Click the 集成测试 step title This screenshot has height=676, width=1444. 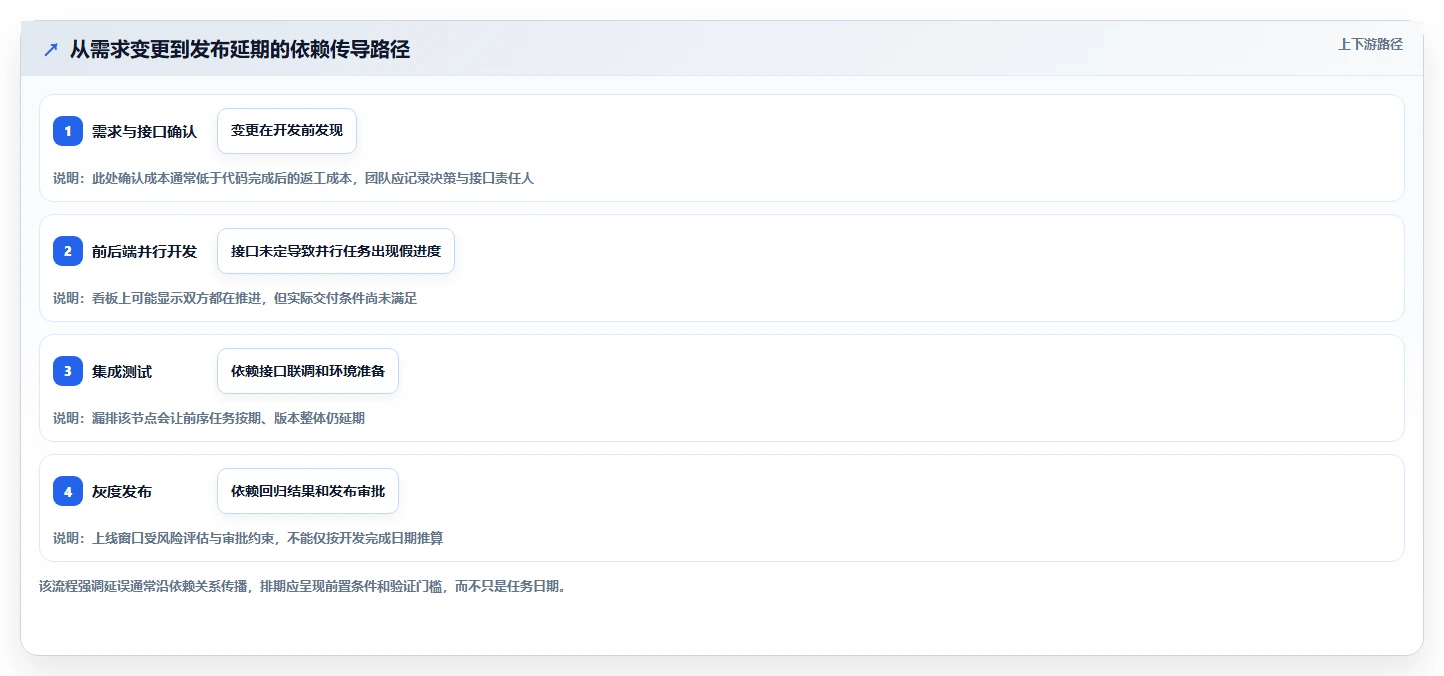coord(122,371)
